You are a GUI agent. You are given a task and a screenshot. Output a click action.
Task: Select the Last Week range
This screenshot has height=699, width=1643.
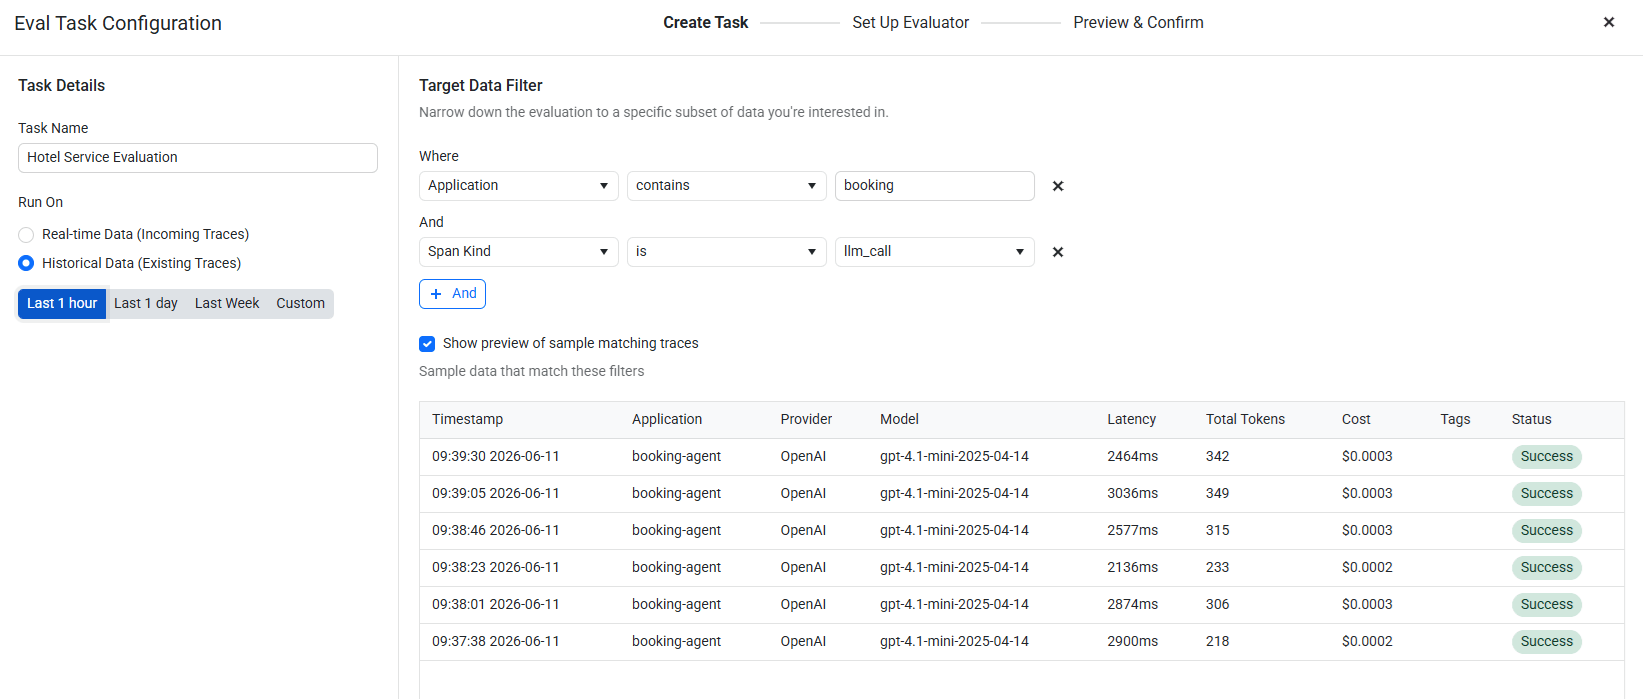pos(227,304)
